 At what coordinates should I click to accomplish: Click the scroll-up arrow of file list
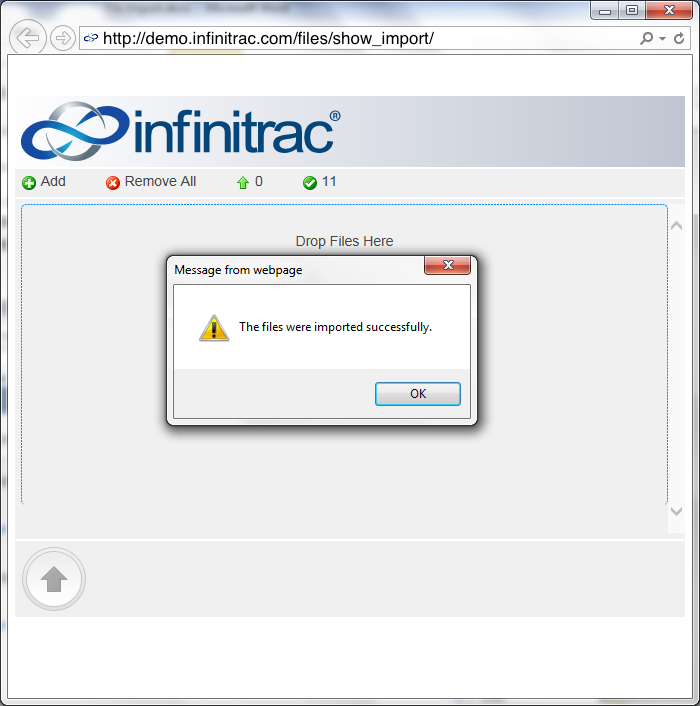coord(677,226)
